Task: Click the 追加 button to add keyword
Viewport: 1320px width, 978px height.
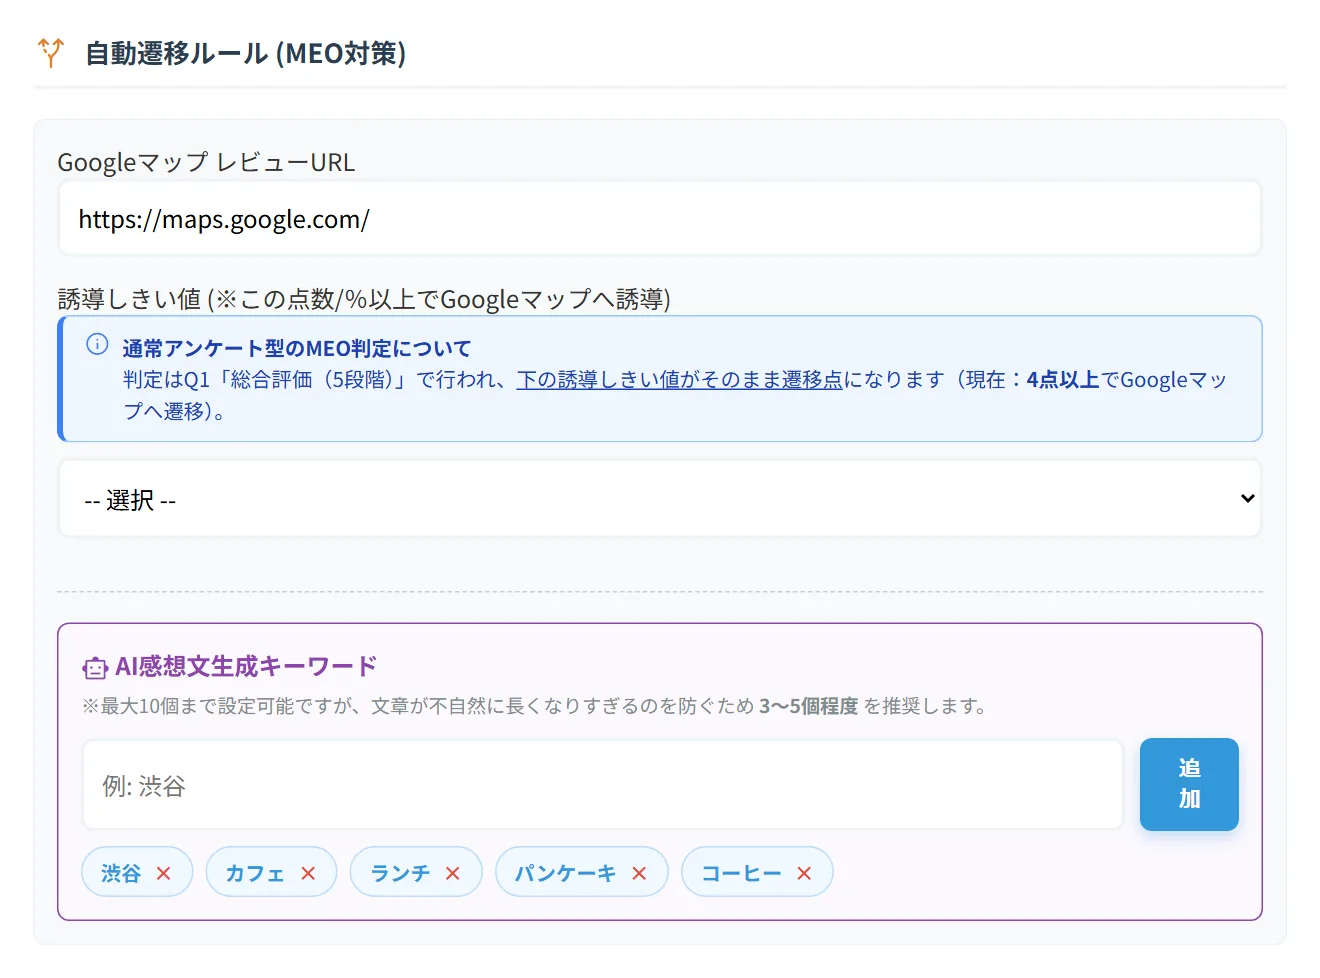Action: 1189,784
